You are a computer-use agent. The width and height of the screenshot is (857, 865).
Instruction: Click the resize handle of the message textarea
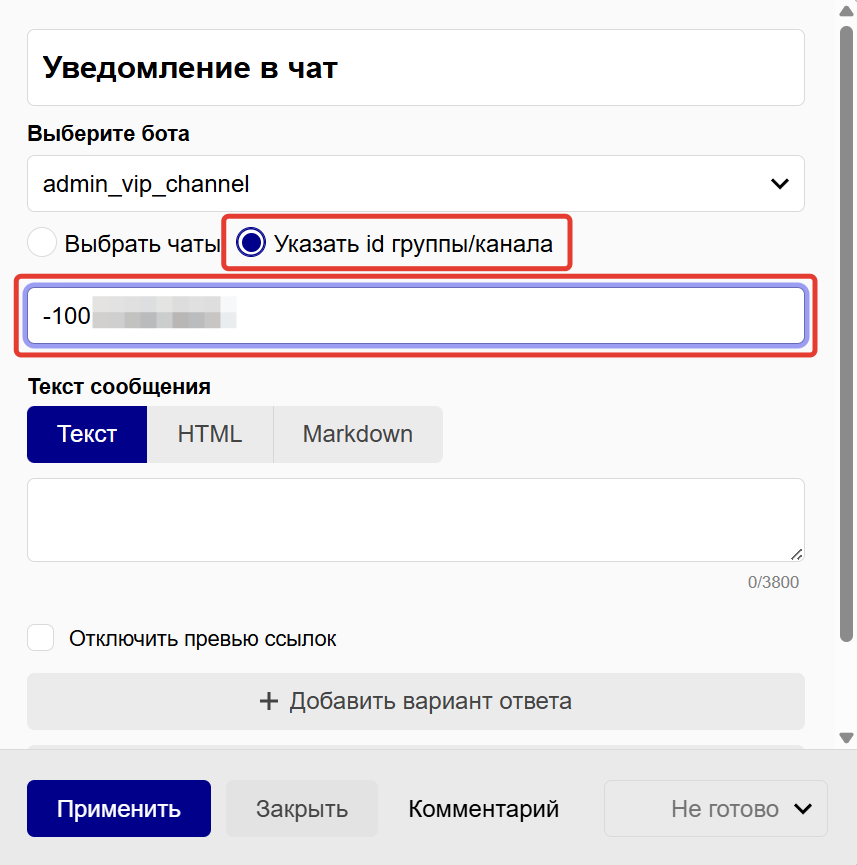point(797,552)
